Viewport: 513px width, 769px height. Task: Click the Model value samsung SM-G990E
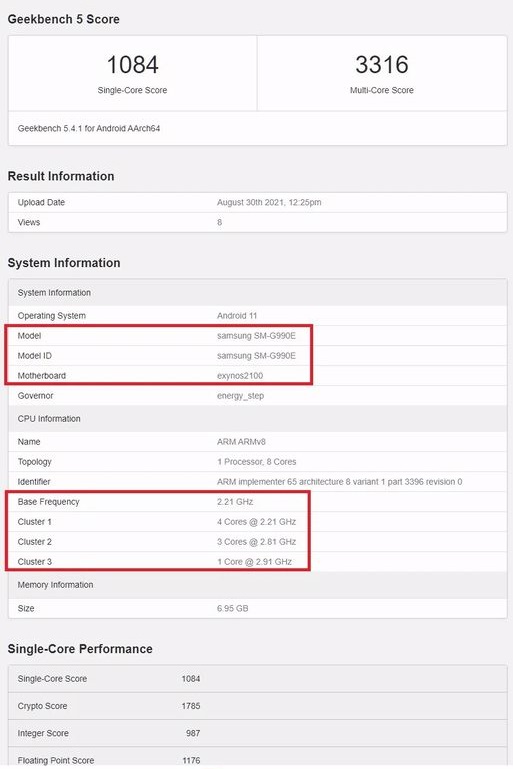point(256,336)
